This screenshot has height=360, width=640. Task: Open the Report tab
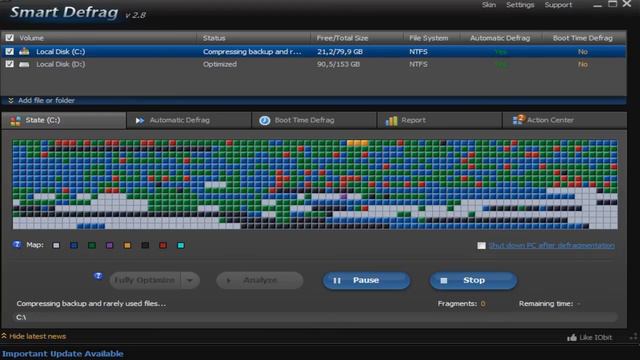[x=439, y=120]
